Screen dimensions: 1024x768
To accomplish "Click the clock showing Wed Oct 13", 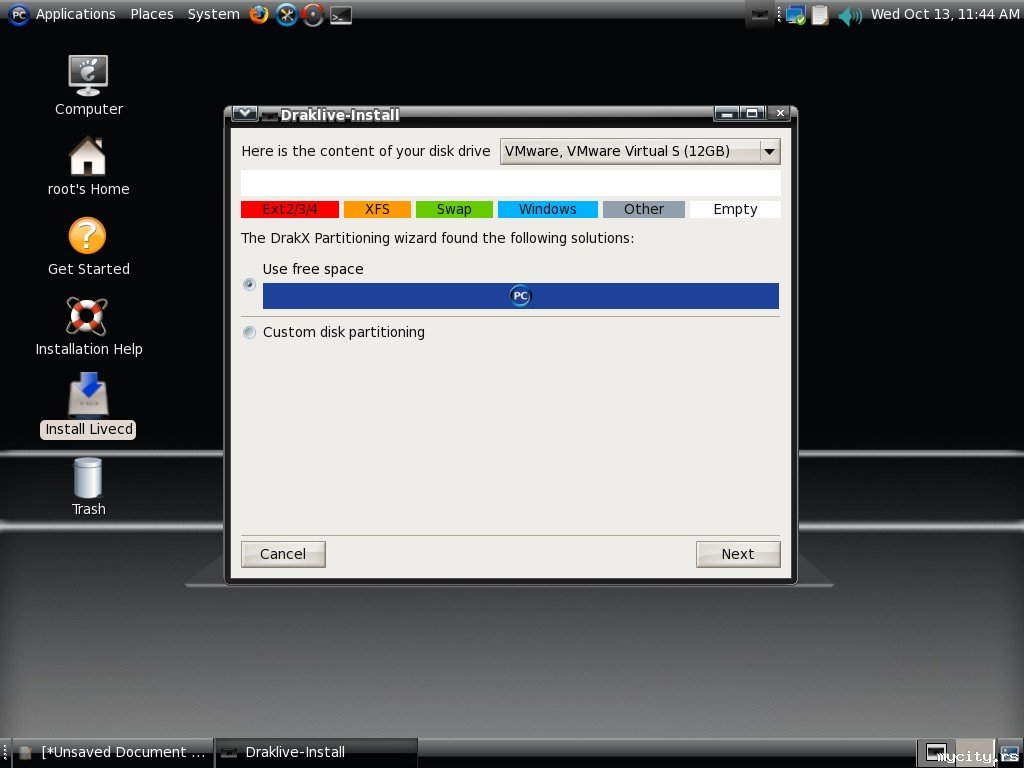I will pos(944,14).
